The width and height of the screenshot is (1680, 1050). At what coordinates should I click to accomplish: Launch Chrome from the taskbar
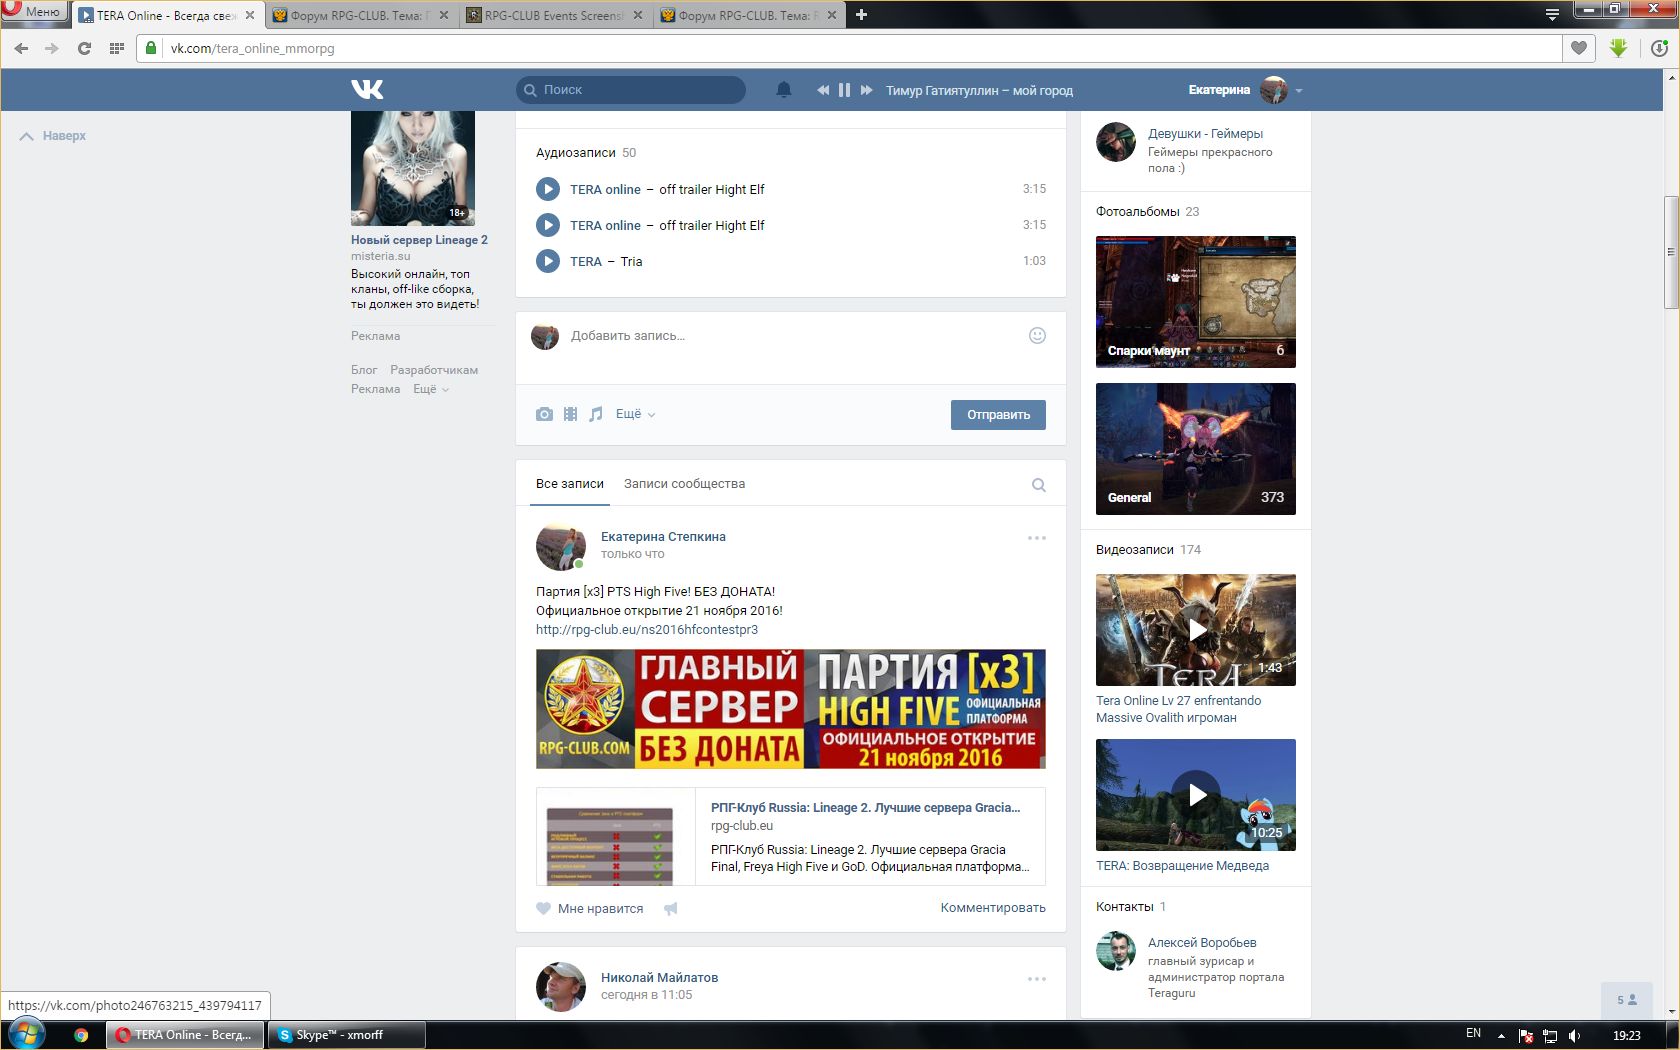(x=81, y=1035)
